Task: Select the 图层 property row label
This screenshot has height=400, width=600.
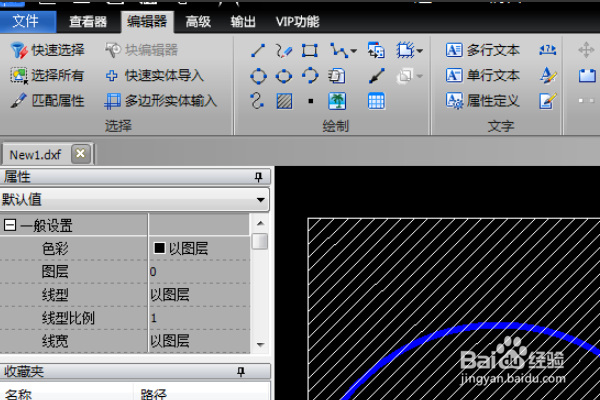Action: click(x=55, y=272)
